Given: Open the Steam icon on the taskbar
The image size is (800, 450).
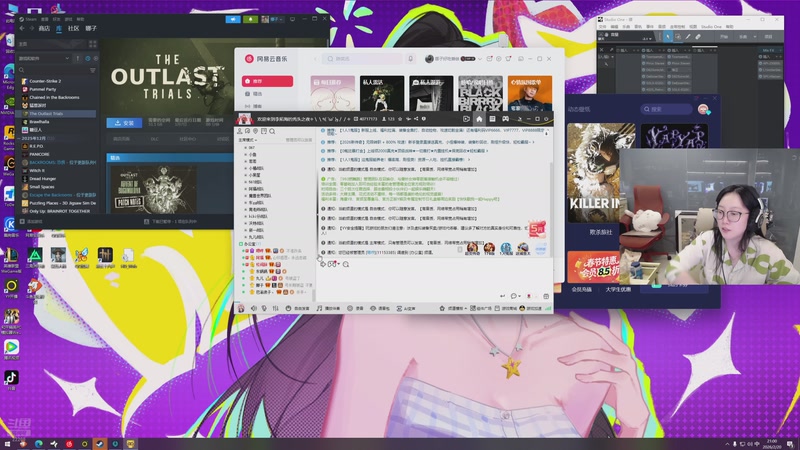Looking at the screenshot, I should 100,444.
